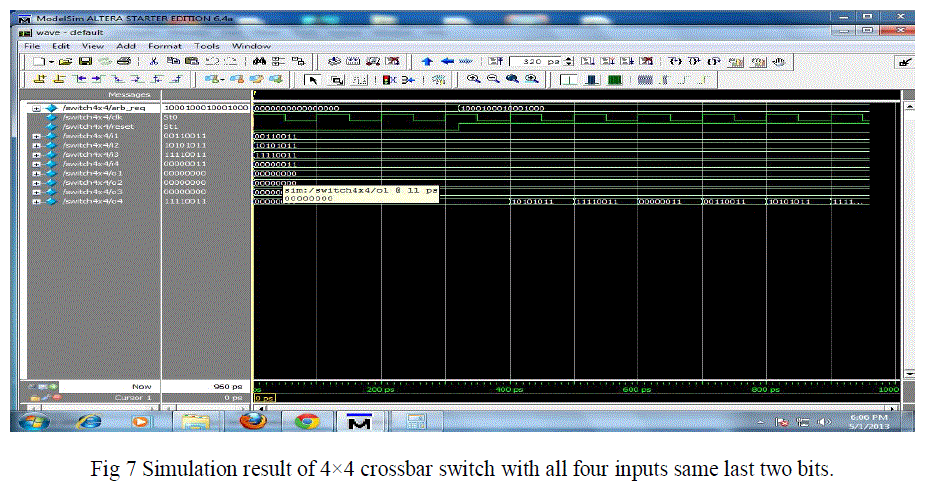
Task: Click the blue up arrow toolbar icon
Action: tap(426, 62)
